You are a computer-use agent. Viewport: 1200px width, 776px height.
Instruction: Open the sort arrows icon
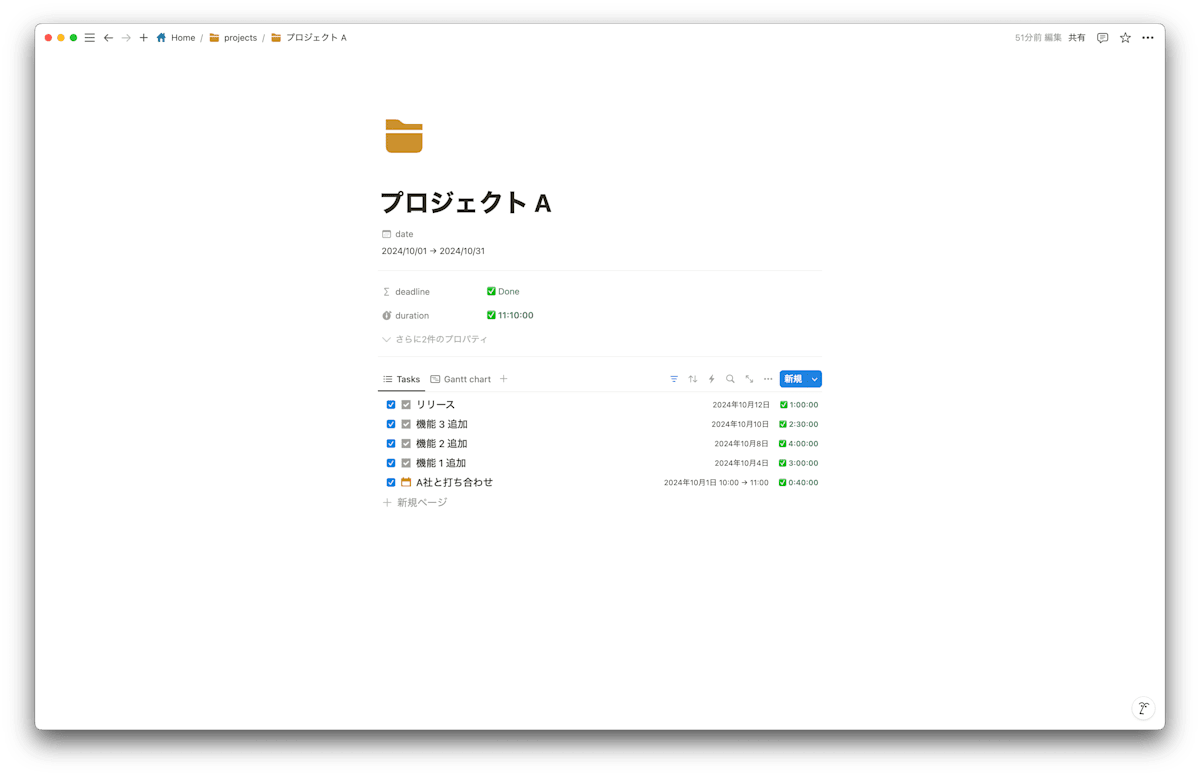click(692, 379)
